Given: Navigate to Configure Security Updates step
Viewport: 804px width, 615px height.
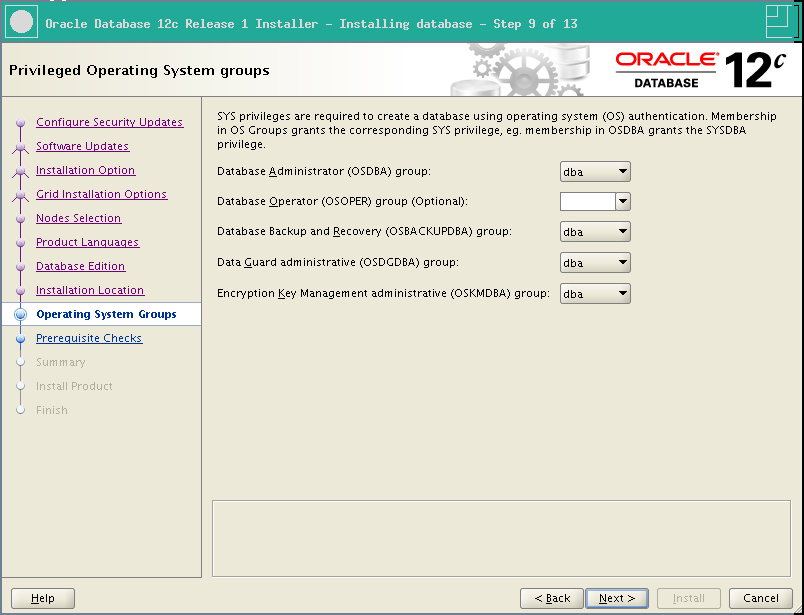Looking at the screenshot, I should pos(109,122).
